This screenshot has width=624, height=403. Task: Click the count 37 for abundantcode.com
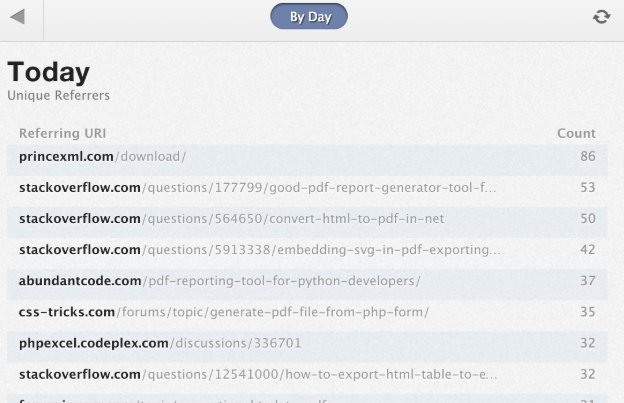point(587,281)
